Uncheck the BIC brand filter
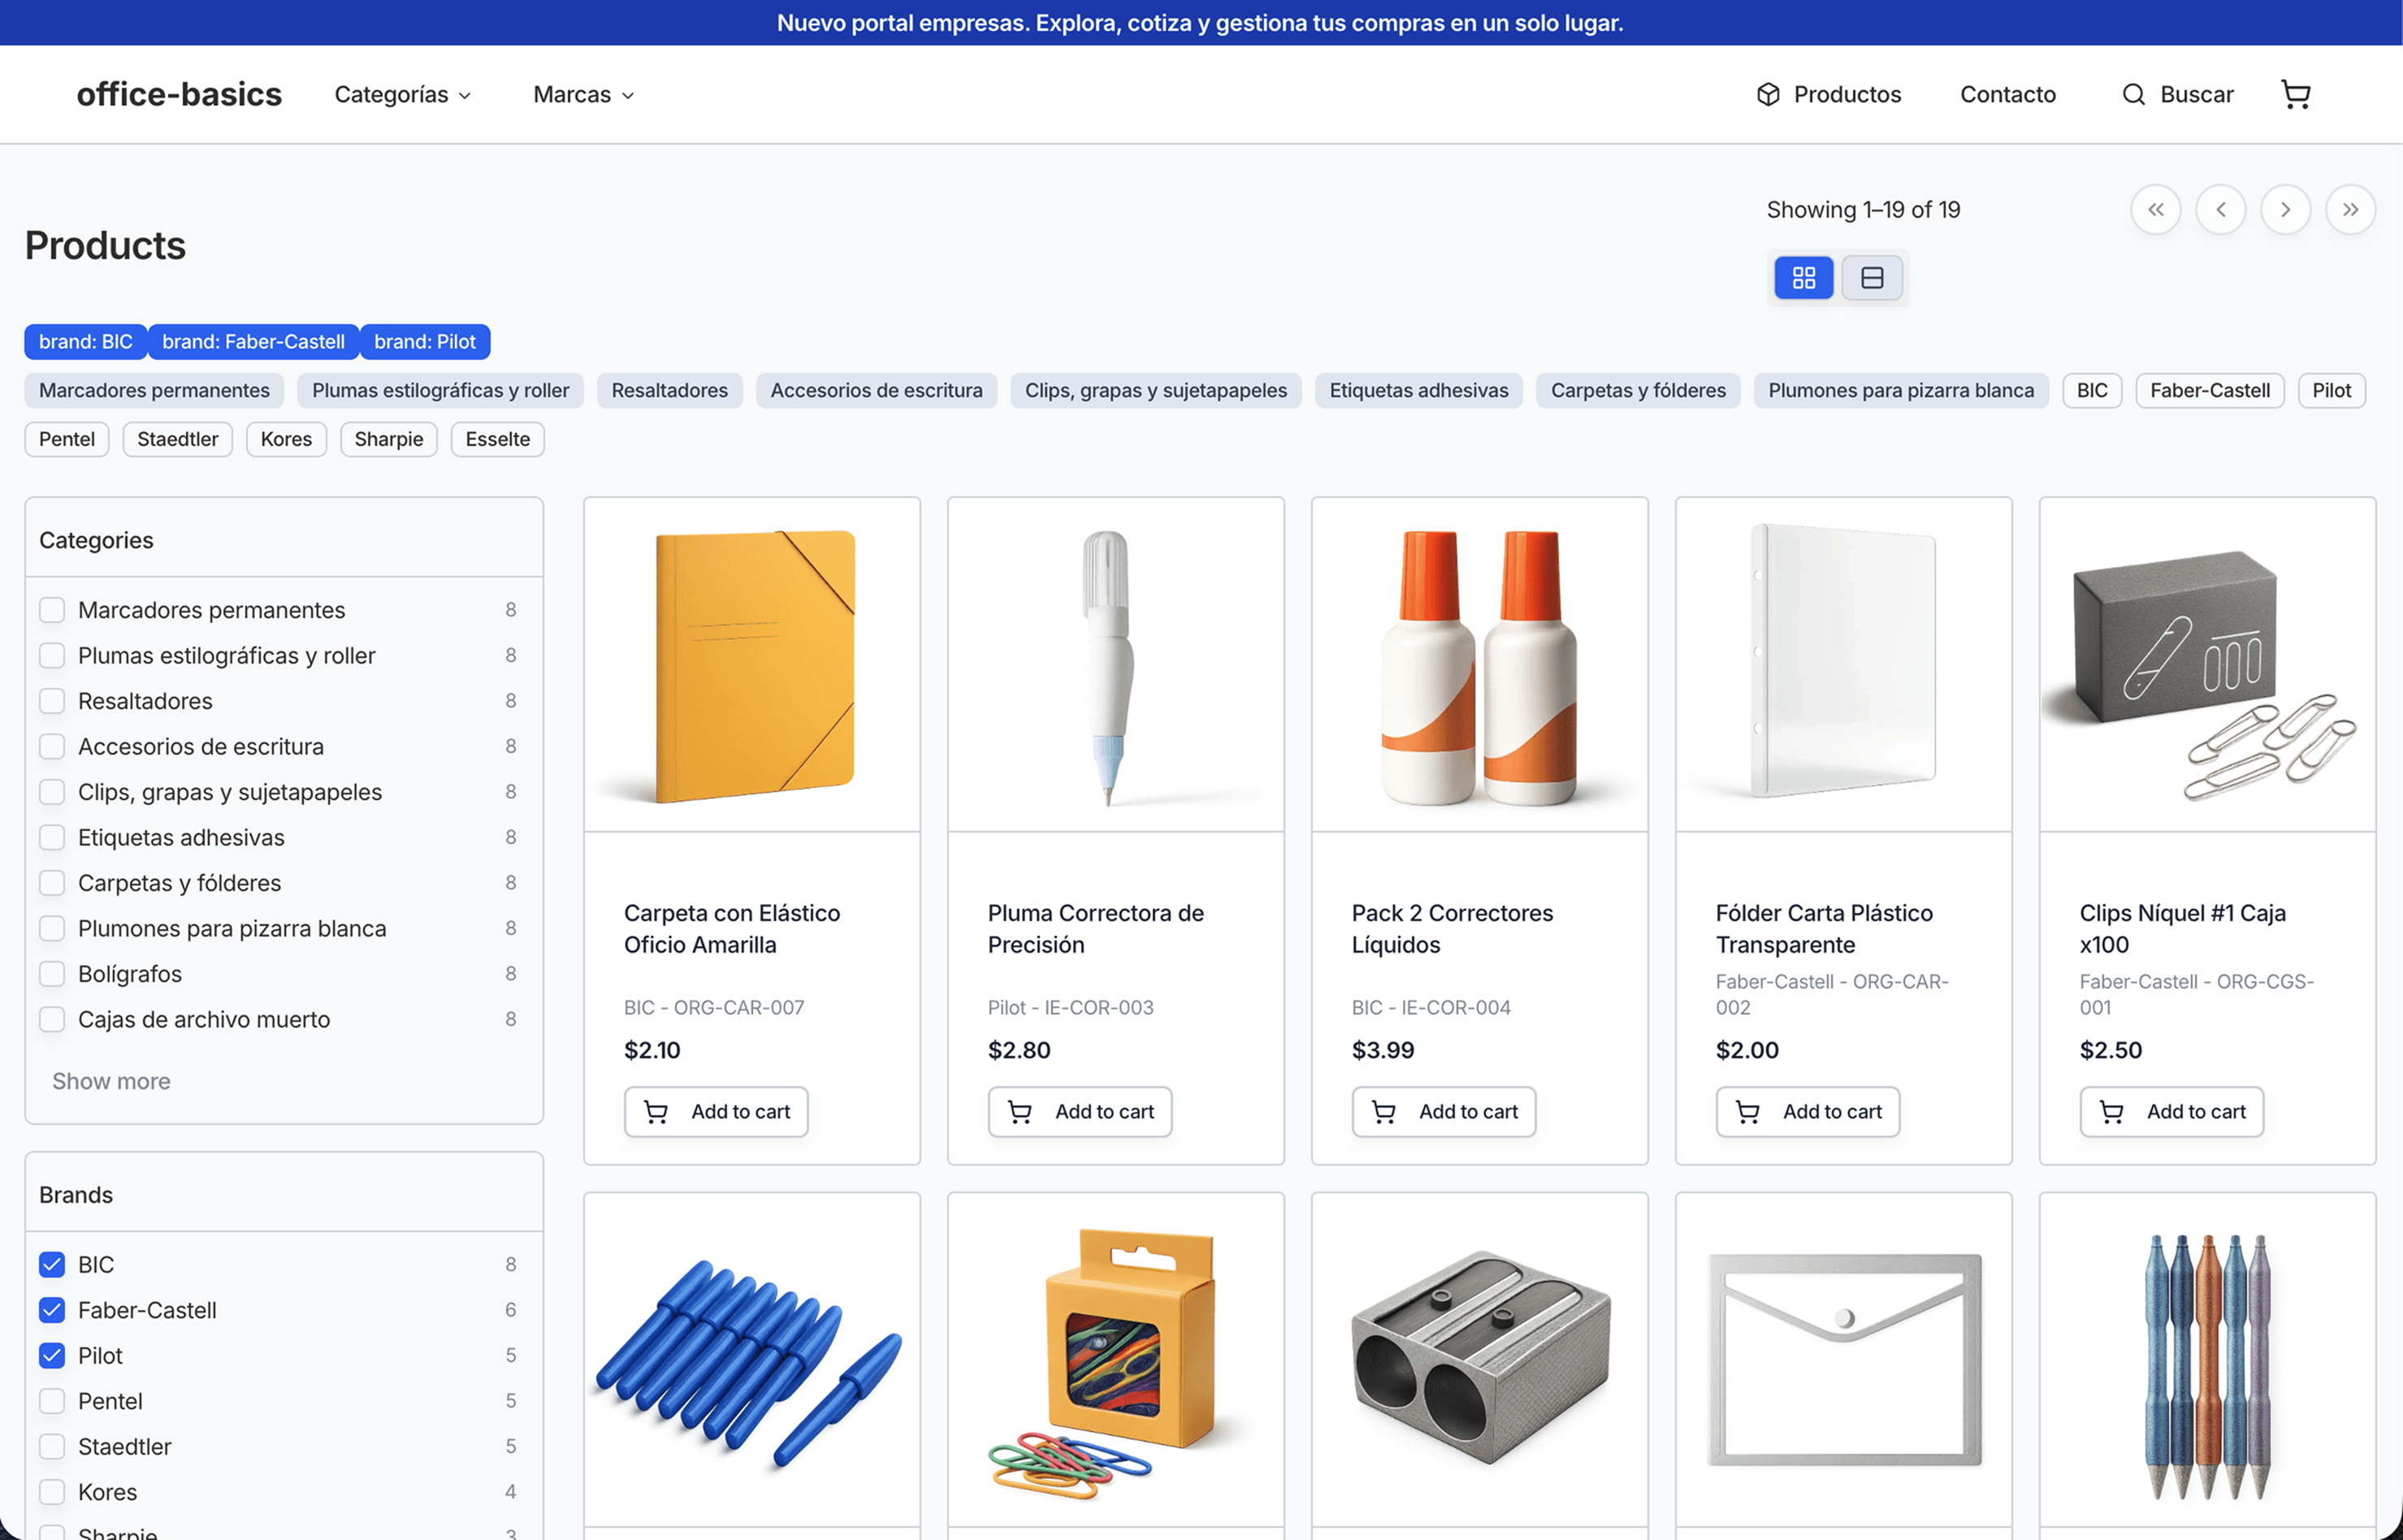The height and width of the screenshot is (1540, 2403). 51,1264
